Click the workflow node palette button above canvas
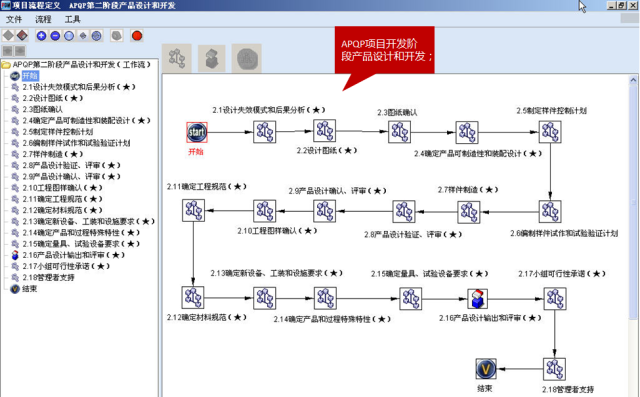 [x=177, y=59]
